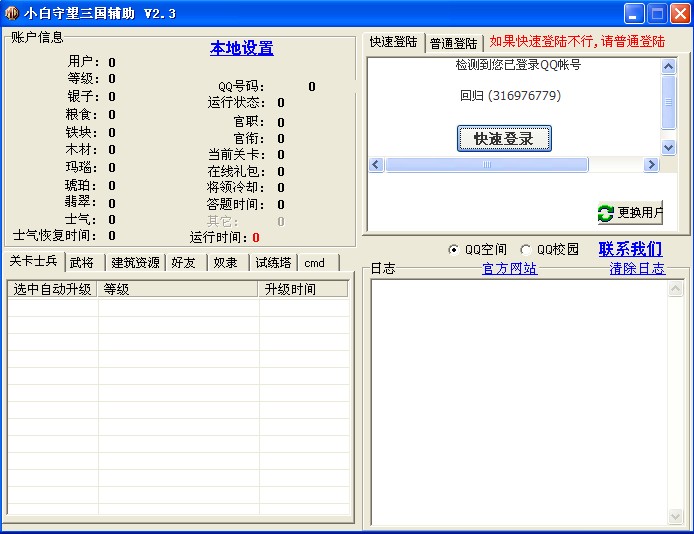Click the 升级时间 column header
The height and width of the screenshot is (534, 694).
304,289
